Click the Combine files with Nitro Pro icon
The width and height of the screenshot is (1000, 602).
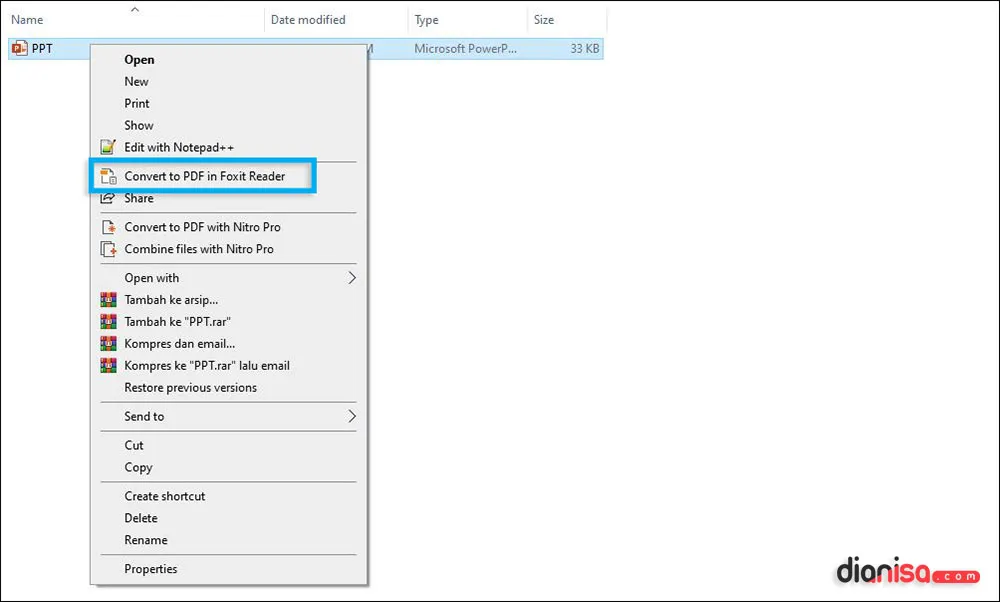tap(108, 249)
